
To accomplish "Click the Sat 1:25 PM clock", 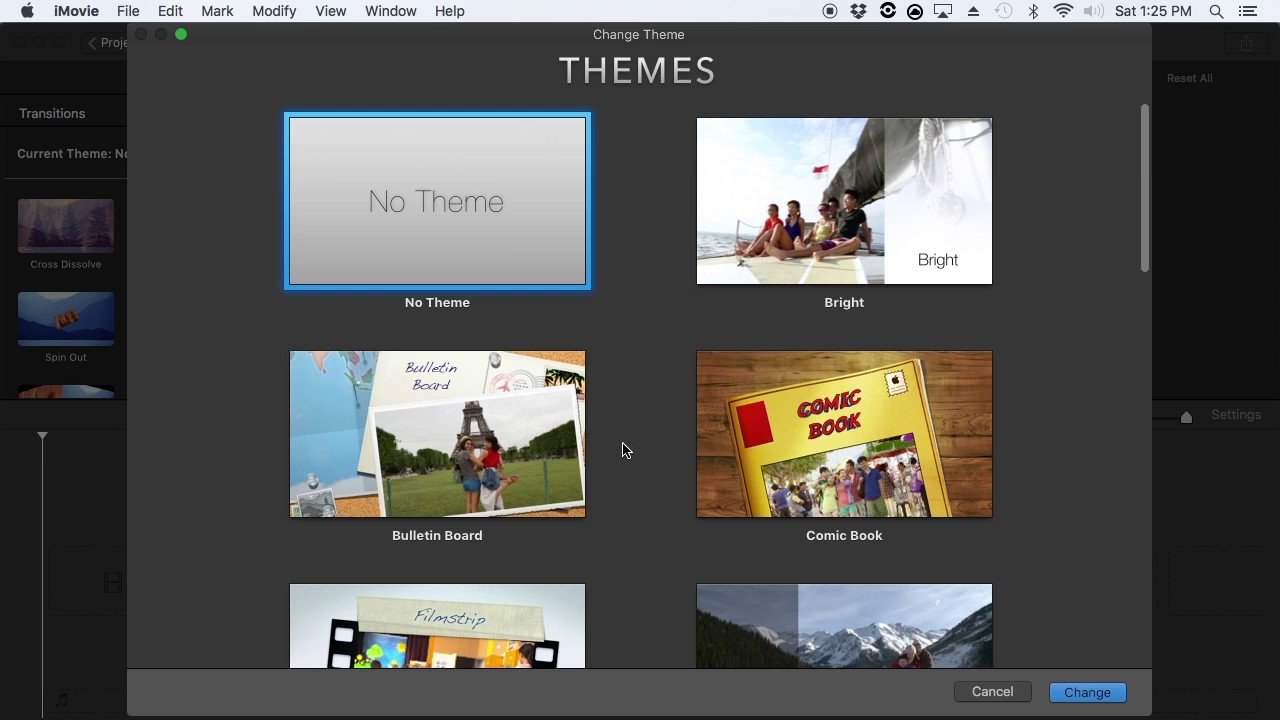I will [1154, 11].
